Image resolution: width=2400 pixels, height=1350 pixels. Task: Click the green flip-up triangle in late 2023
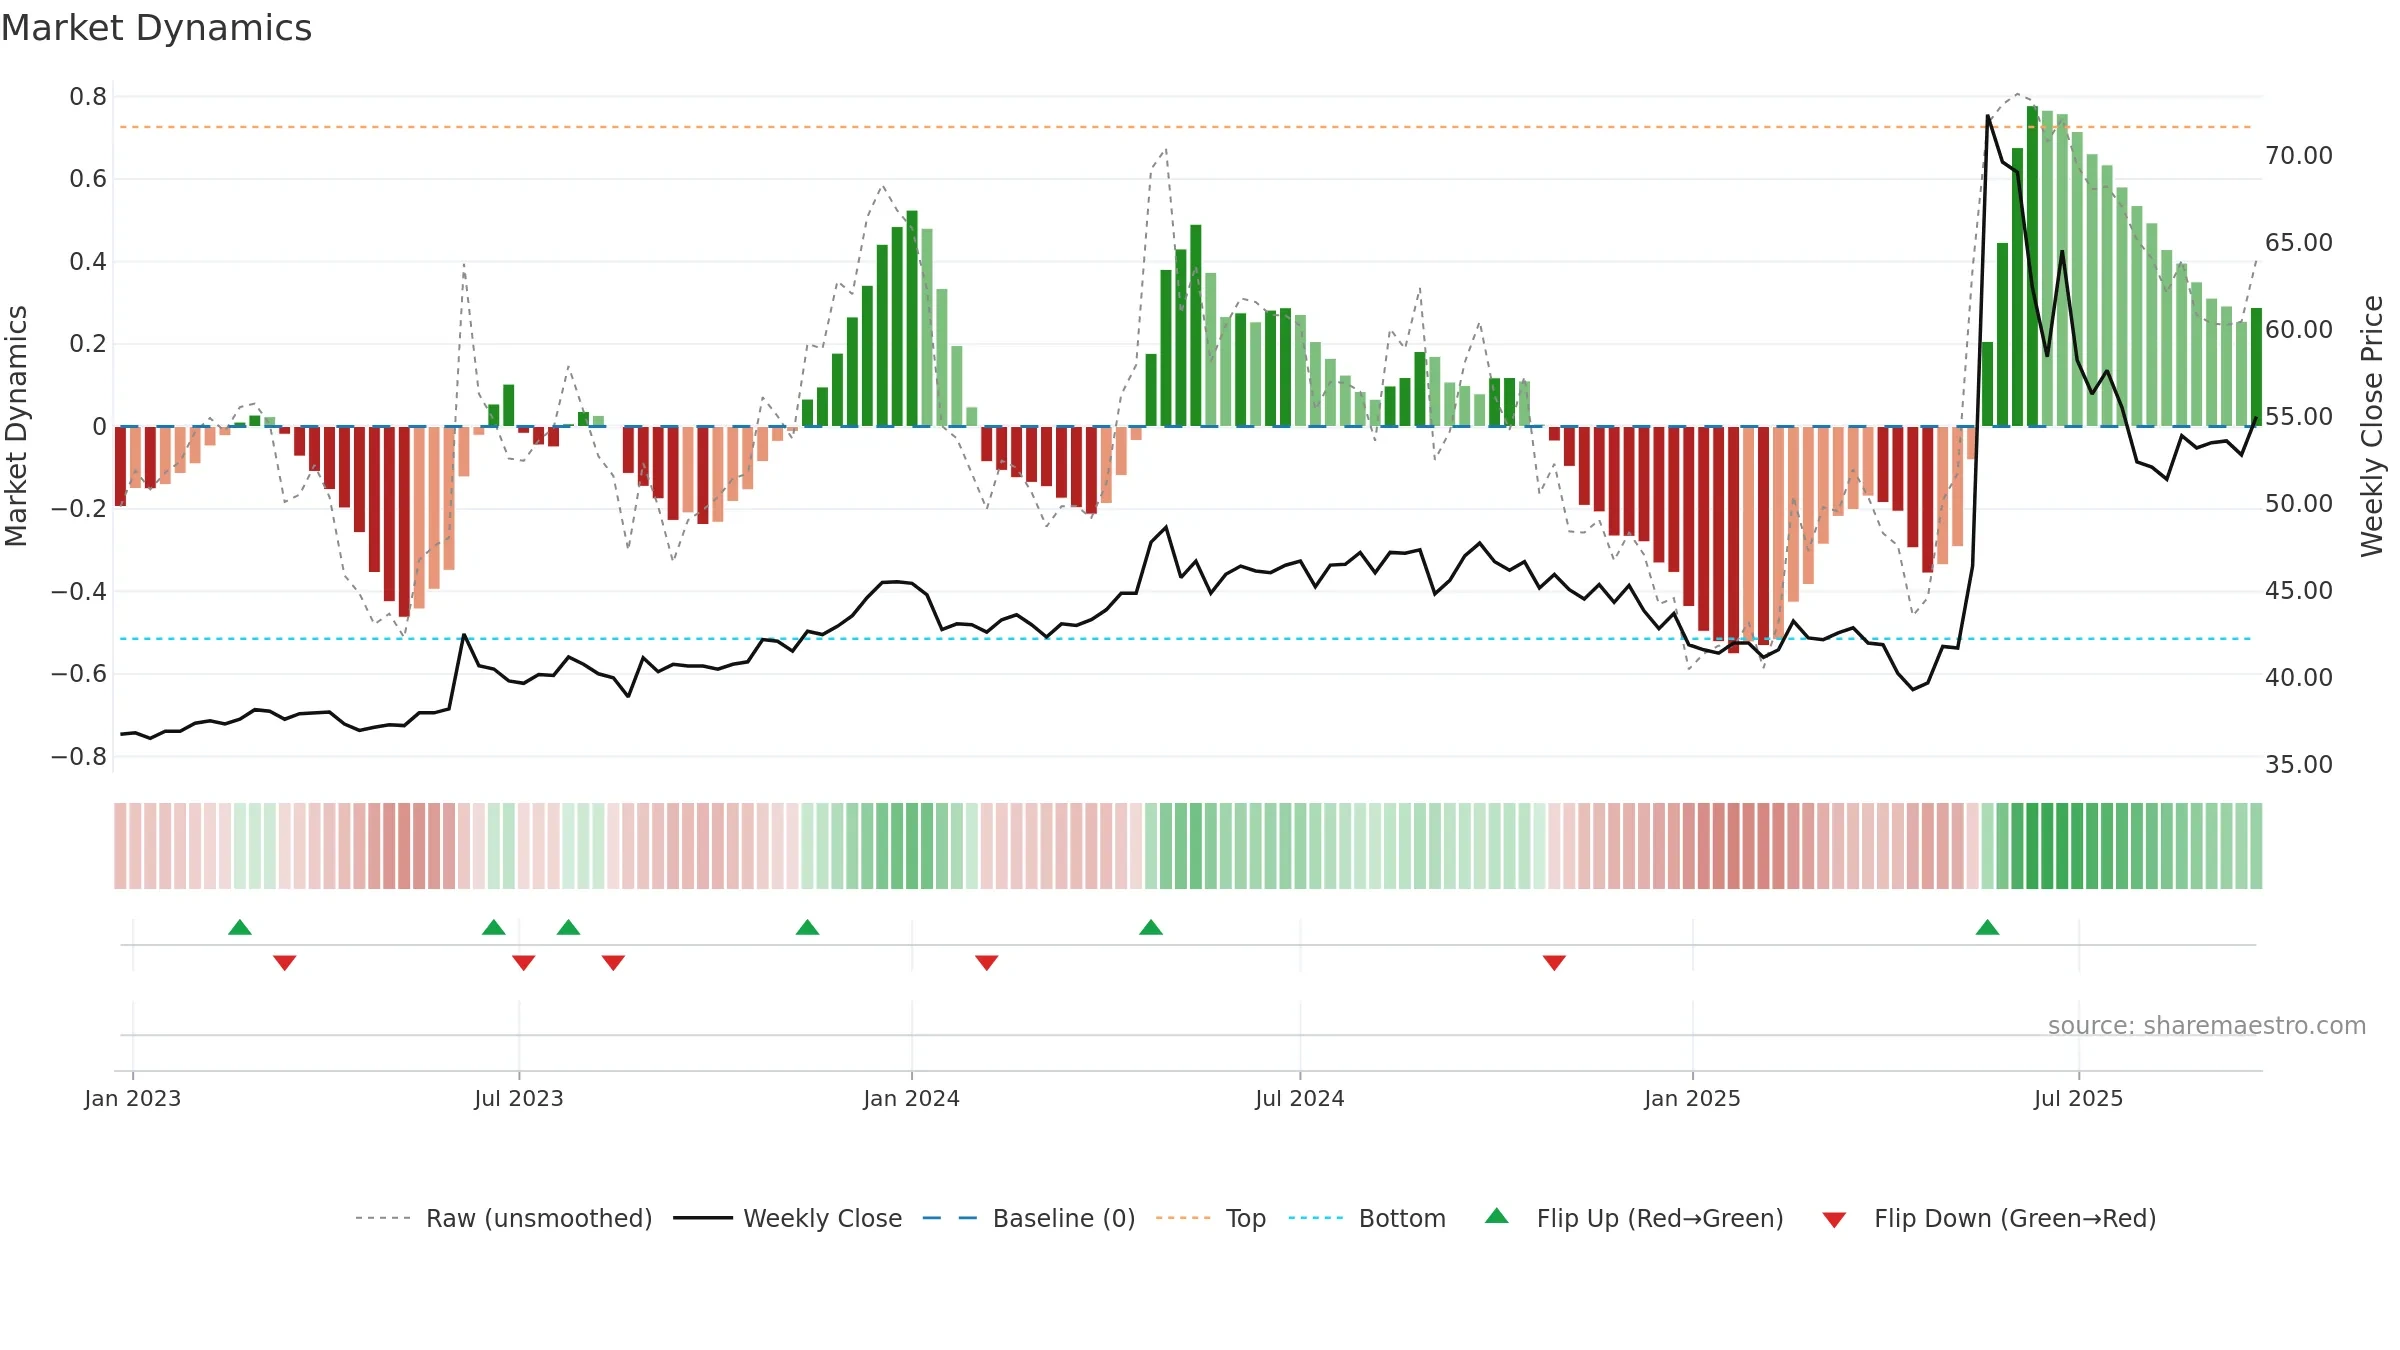pyautogui.click(x=807, y=928)
